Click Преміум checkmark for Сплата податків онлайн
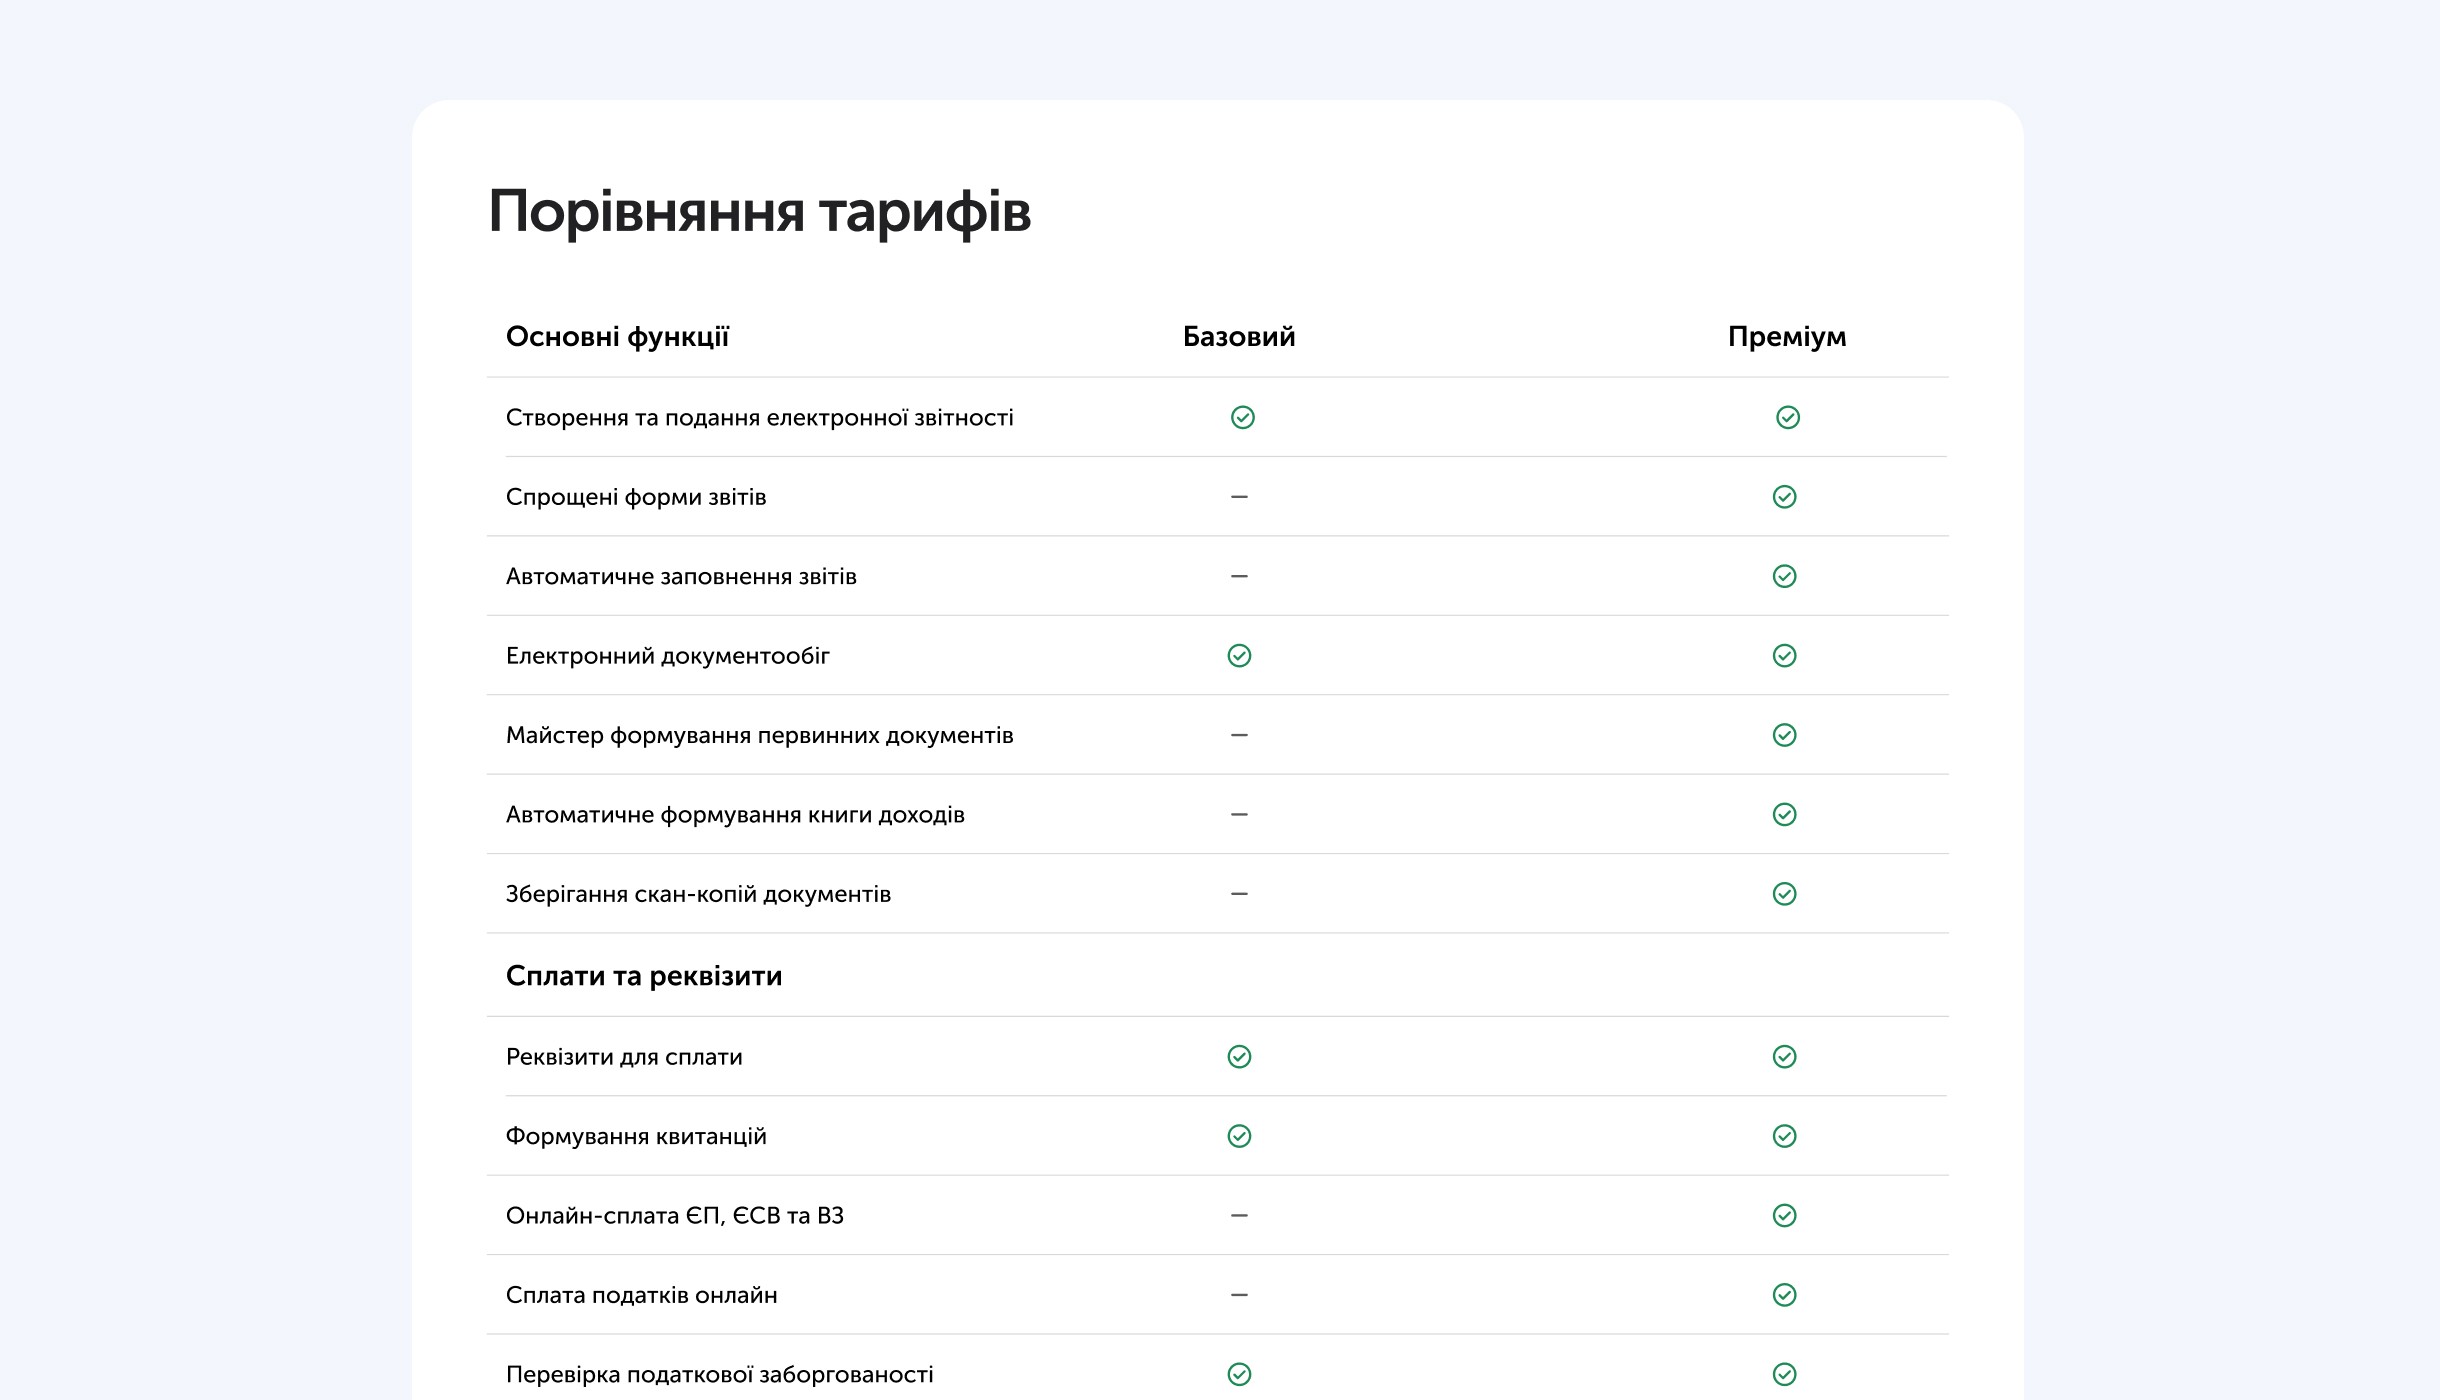This screenshot has width=2440, height=1400. [1784, 1295]
